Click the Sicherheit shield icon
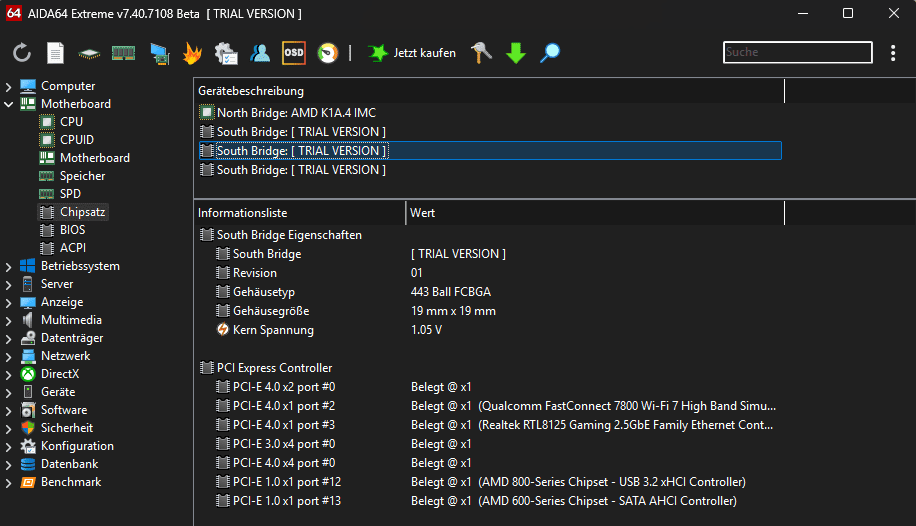 click(28, 428)
